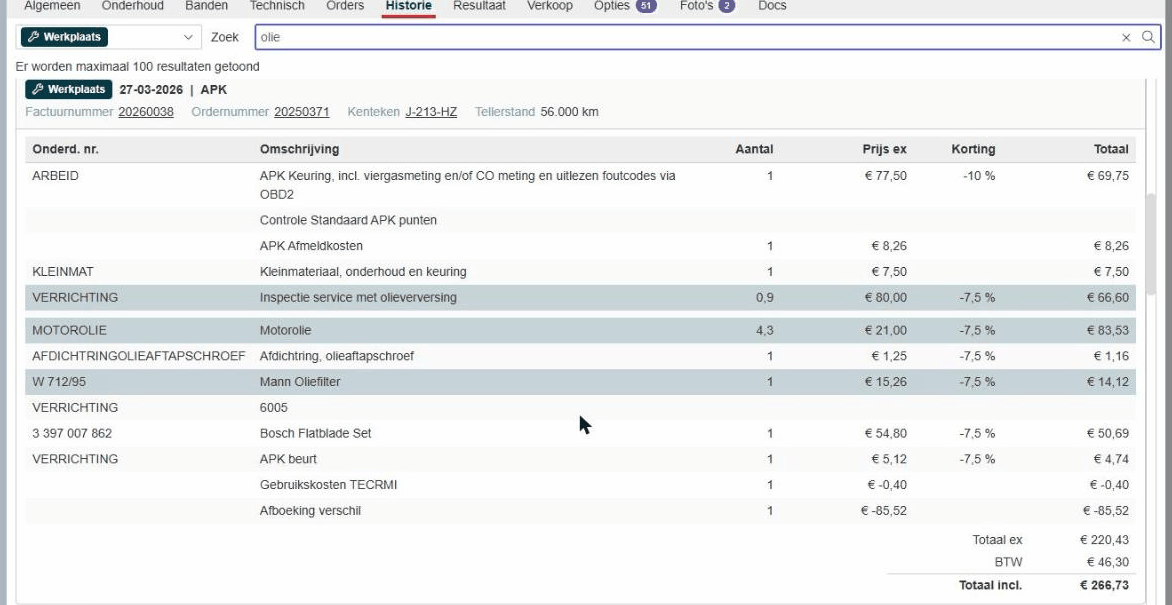Viewport: 1172px width, 605px height.
Task: Click the Bosch Flatblade Set description
Action: 315,434
